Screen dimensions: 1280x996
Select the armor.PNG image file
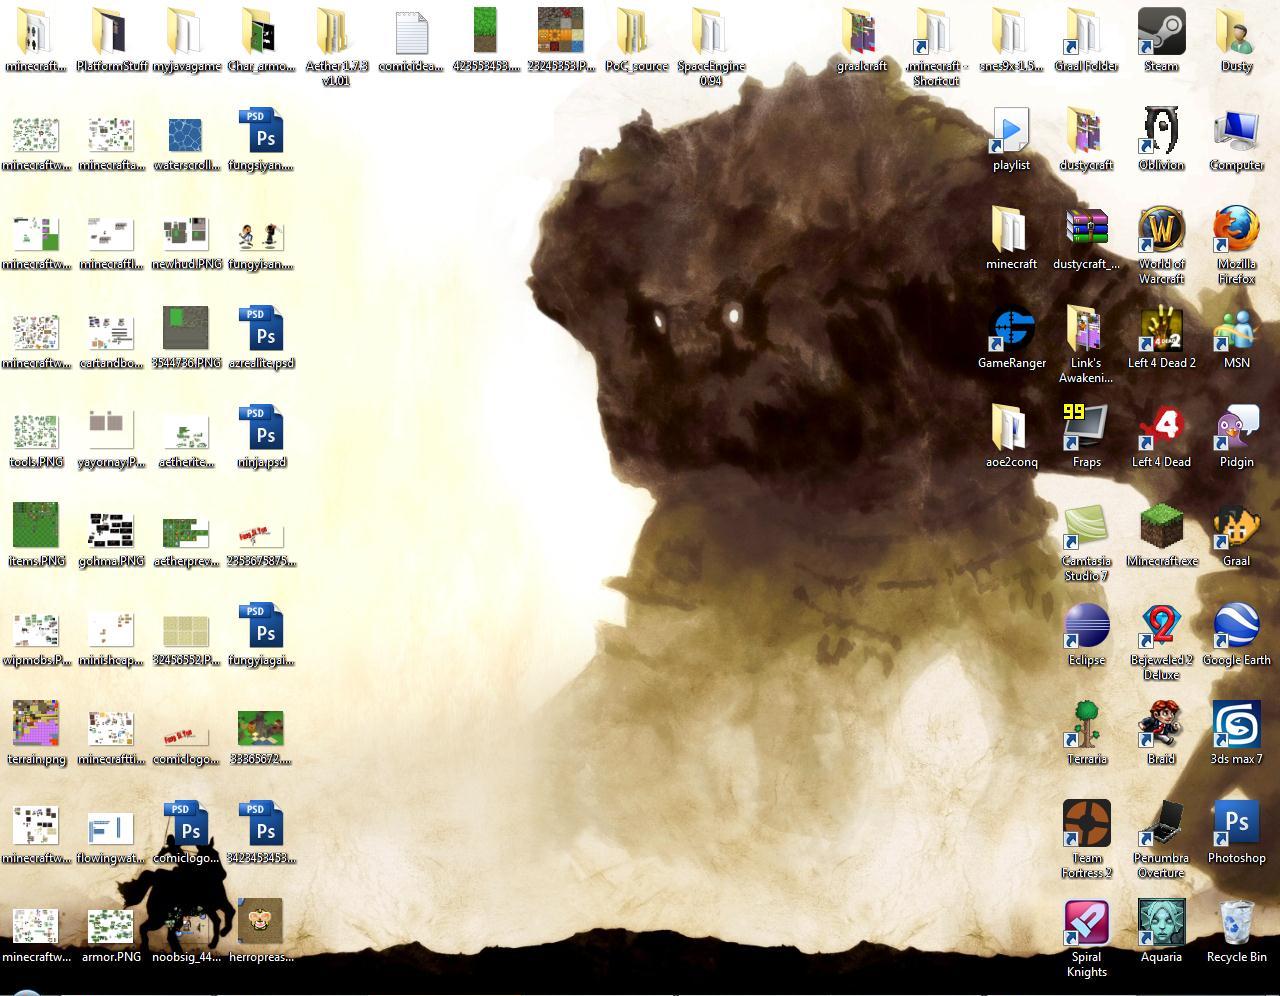[111, 925]
